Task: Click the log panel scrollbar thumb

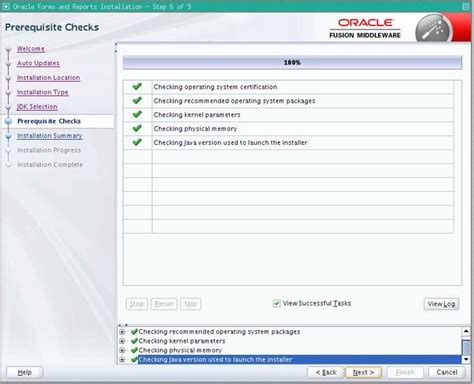Action: click(466, 347)
